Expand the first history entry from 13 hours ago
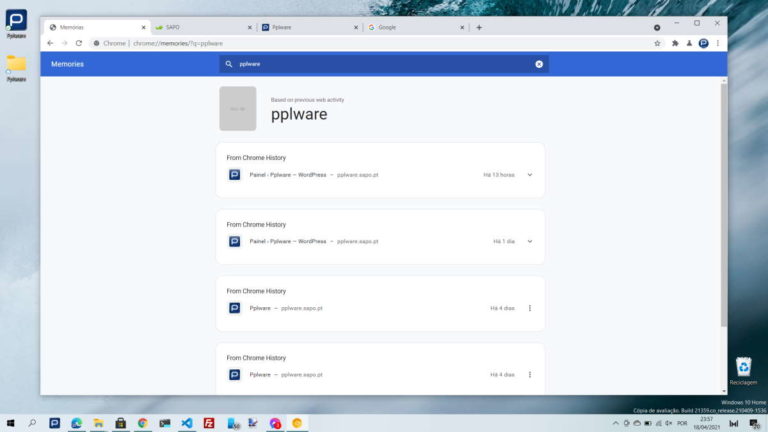Image resolution: width=768 pixels, height=432 pixels. (x=530, y=174)
